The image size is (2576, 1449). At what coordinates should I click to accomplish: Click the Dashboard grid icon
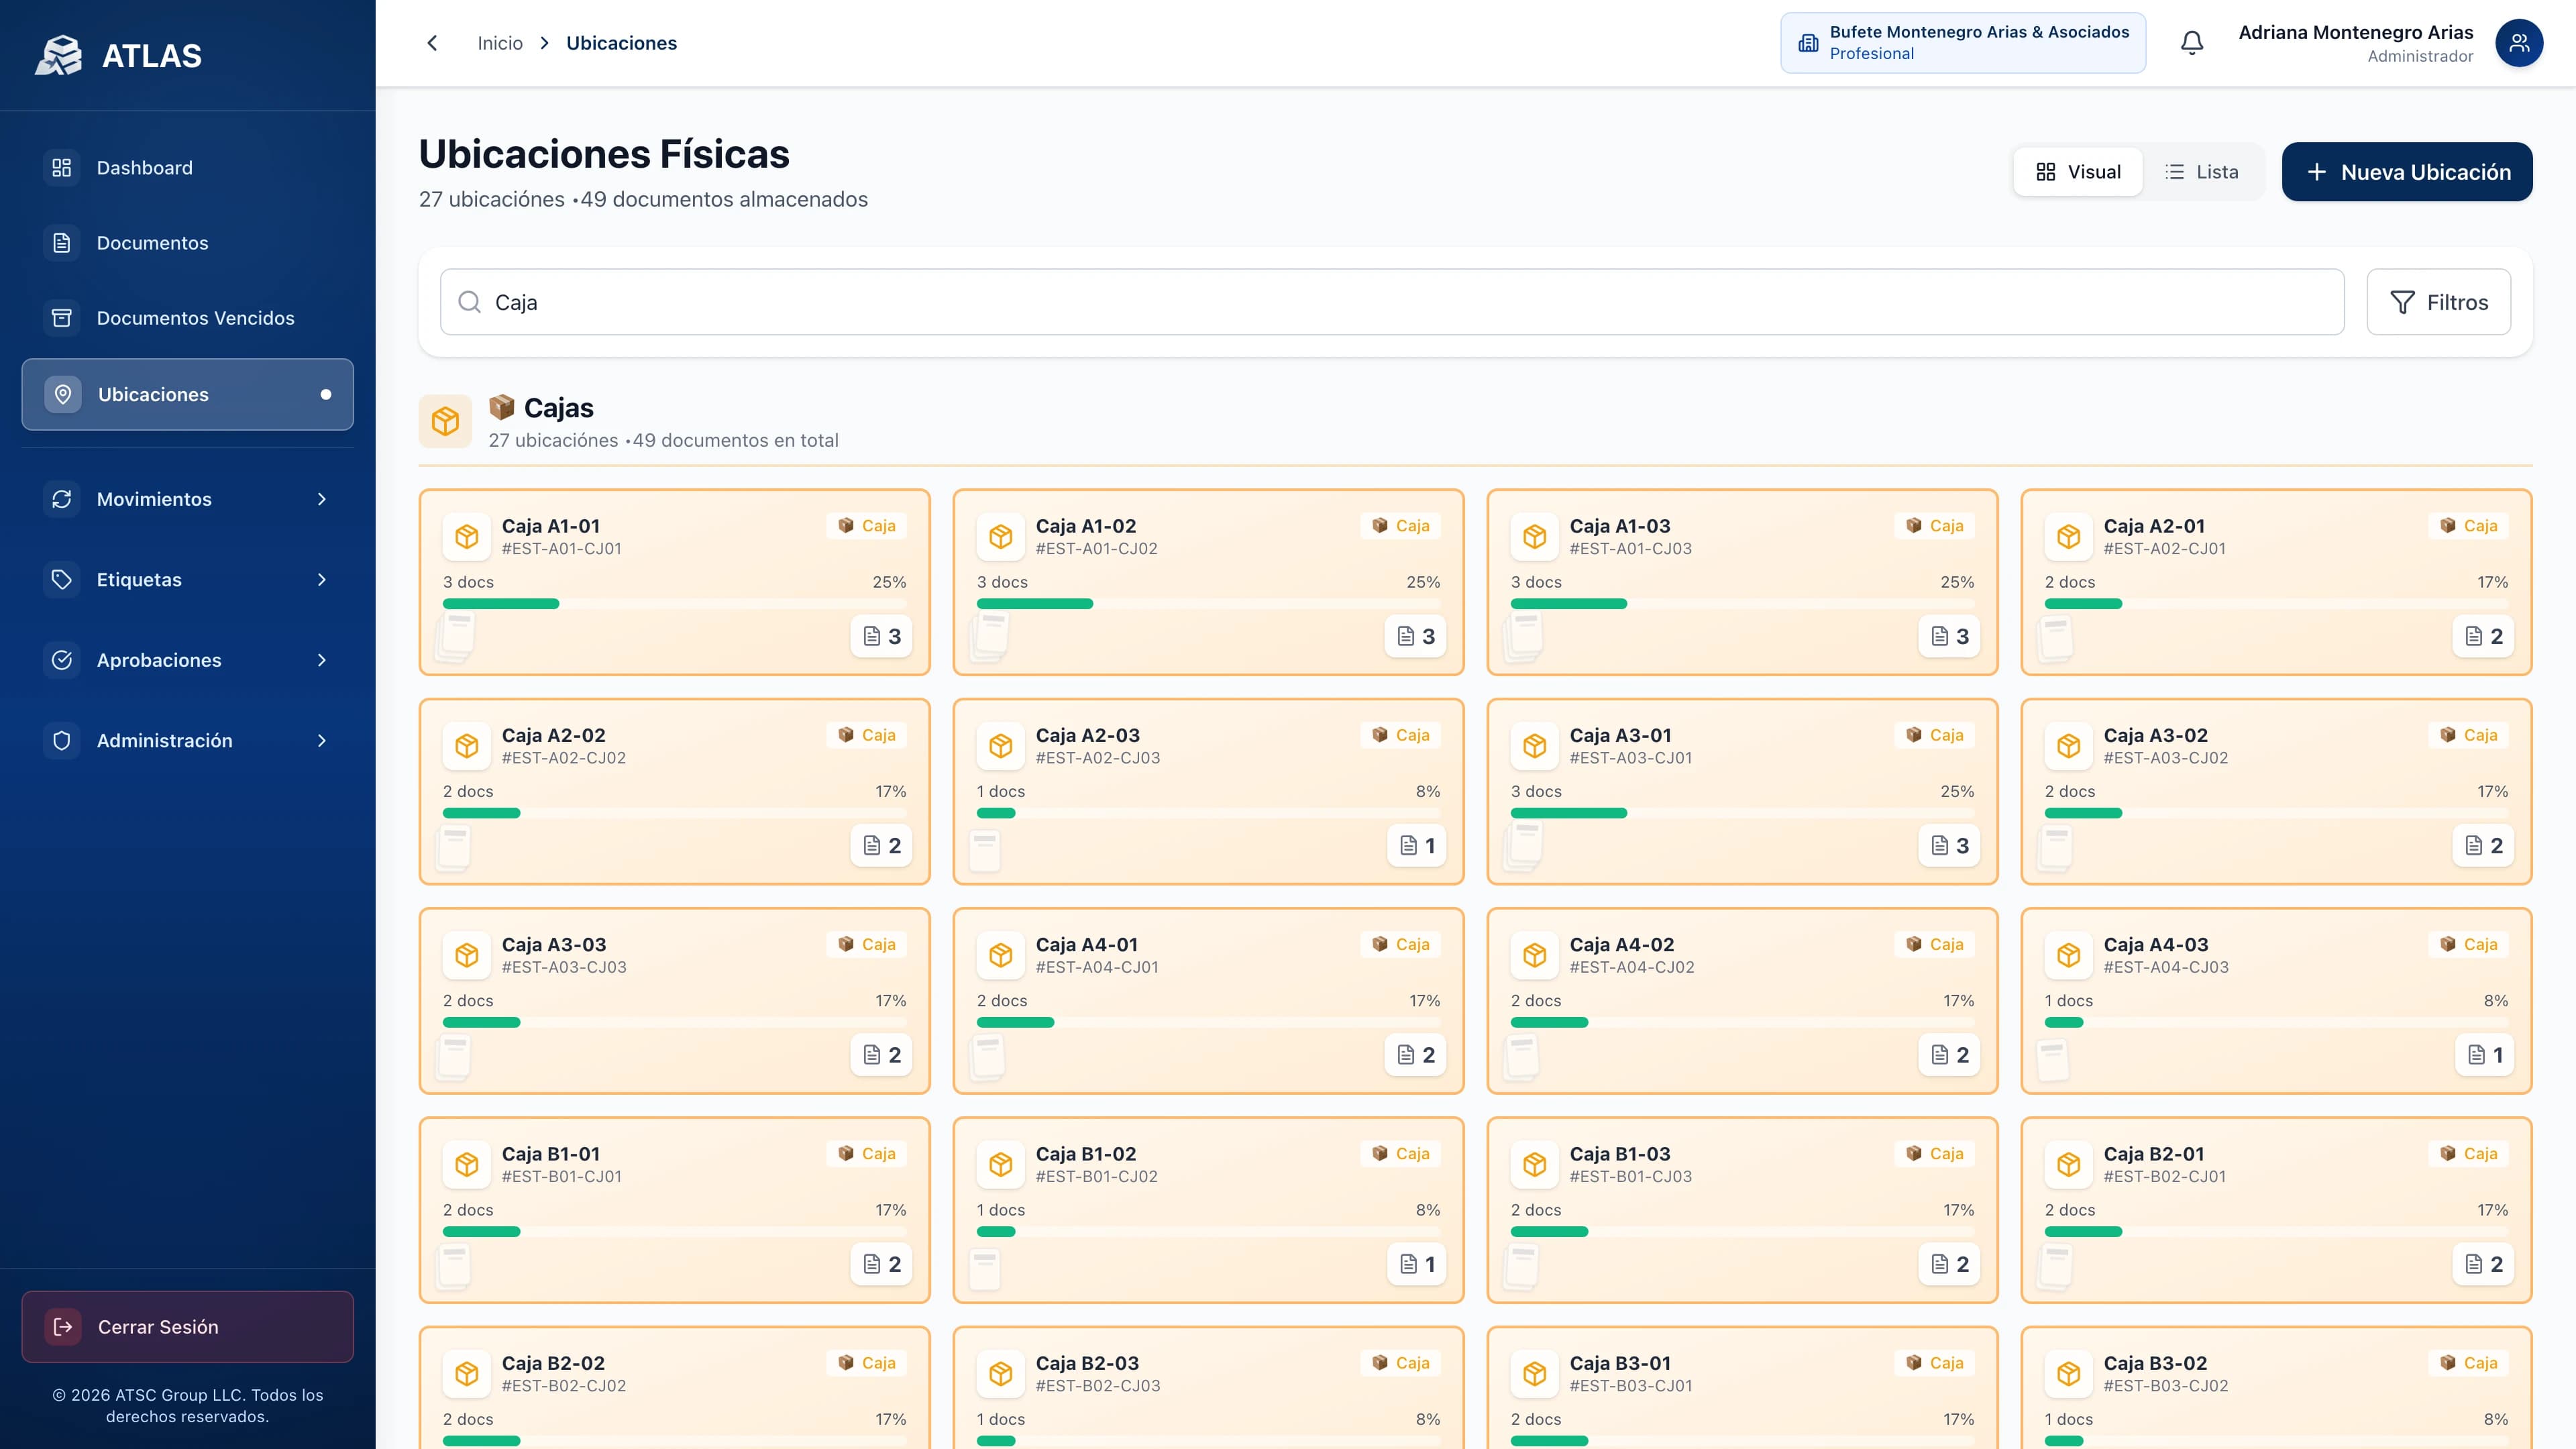[62, 168]
